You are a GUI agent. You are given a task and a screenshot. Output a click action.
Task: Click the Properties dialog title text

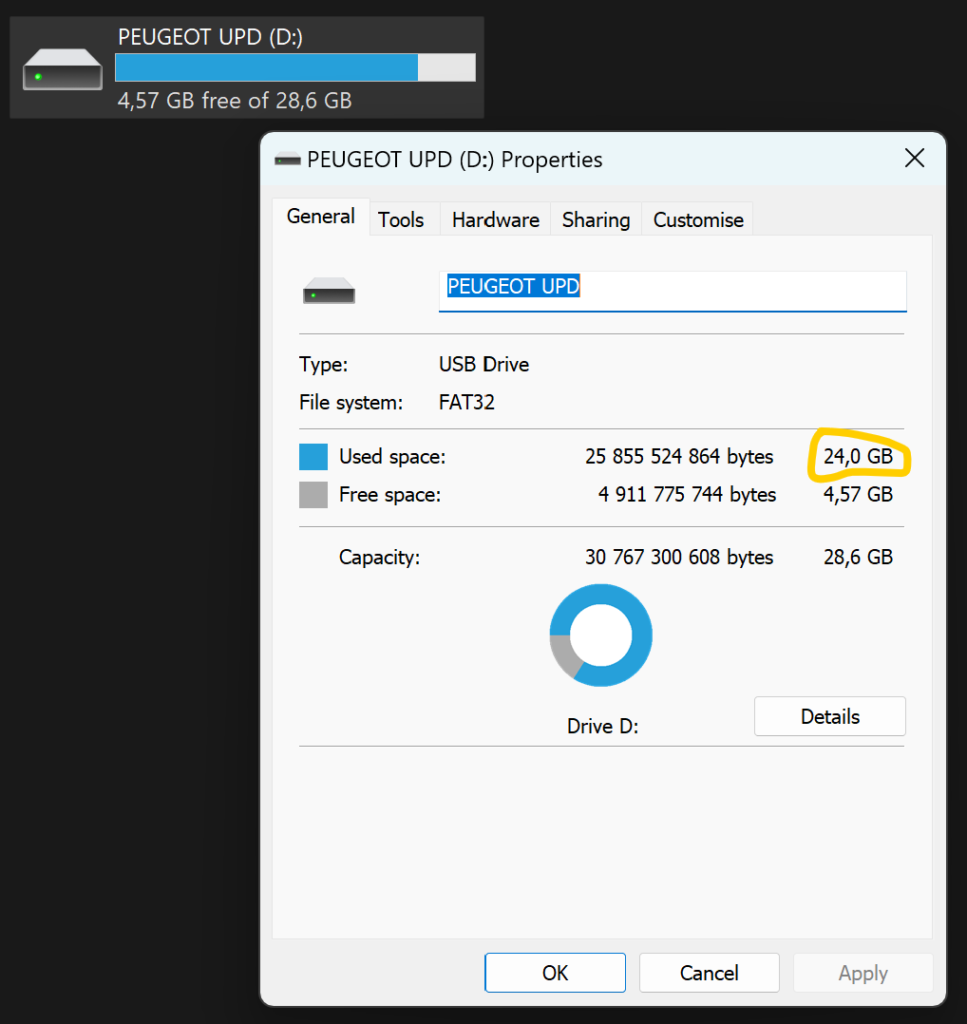tap(454, 160)
